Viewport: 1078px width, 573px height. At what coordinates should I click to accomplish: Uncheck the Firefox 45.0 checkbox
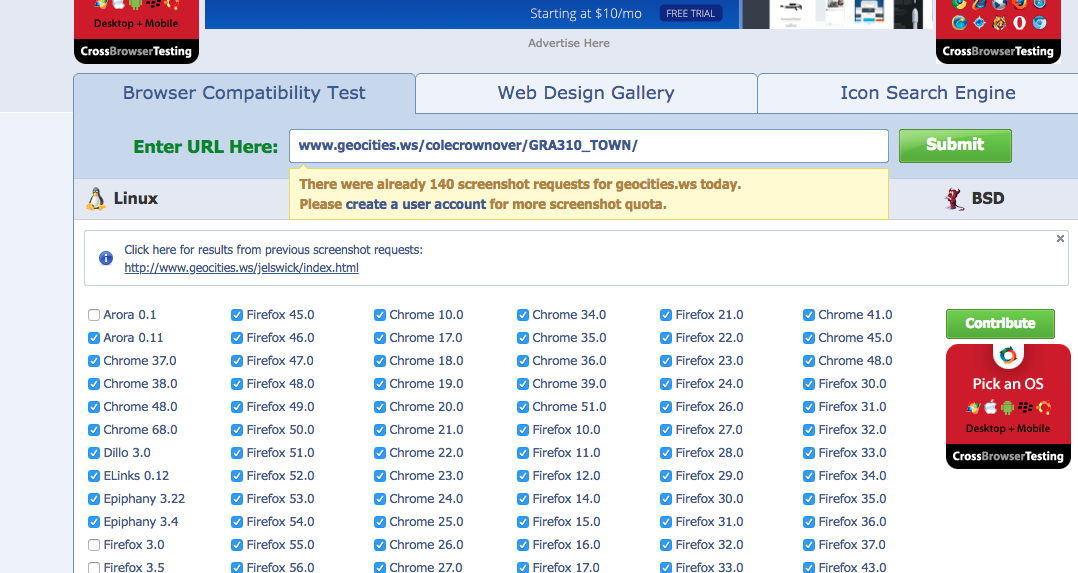coord(237,315)
